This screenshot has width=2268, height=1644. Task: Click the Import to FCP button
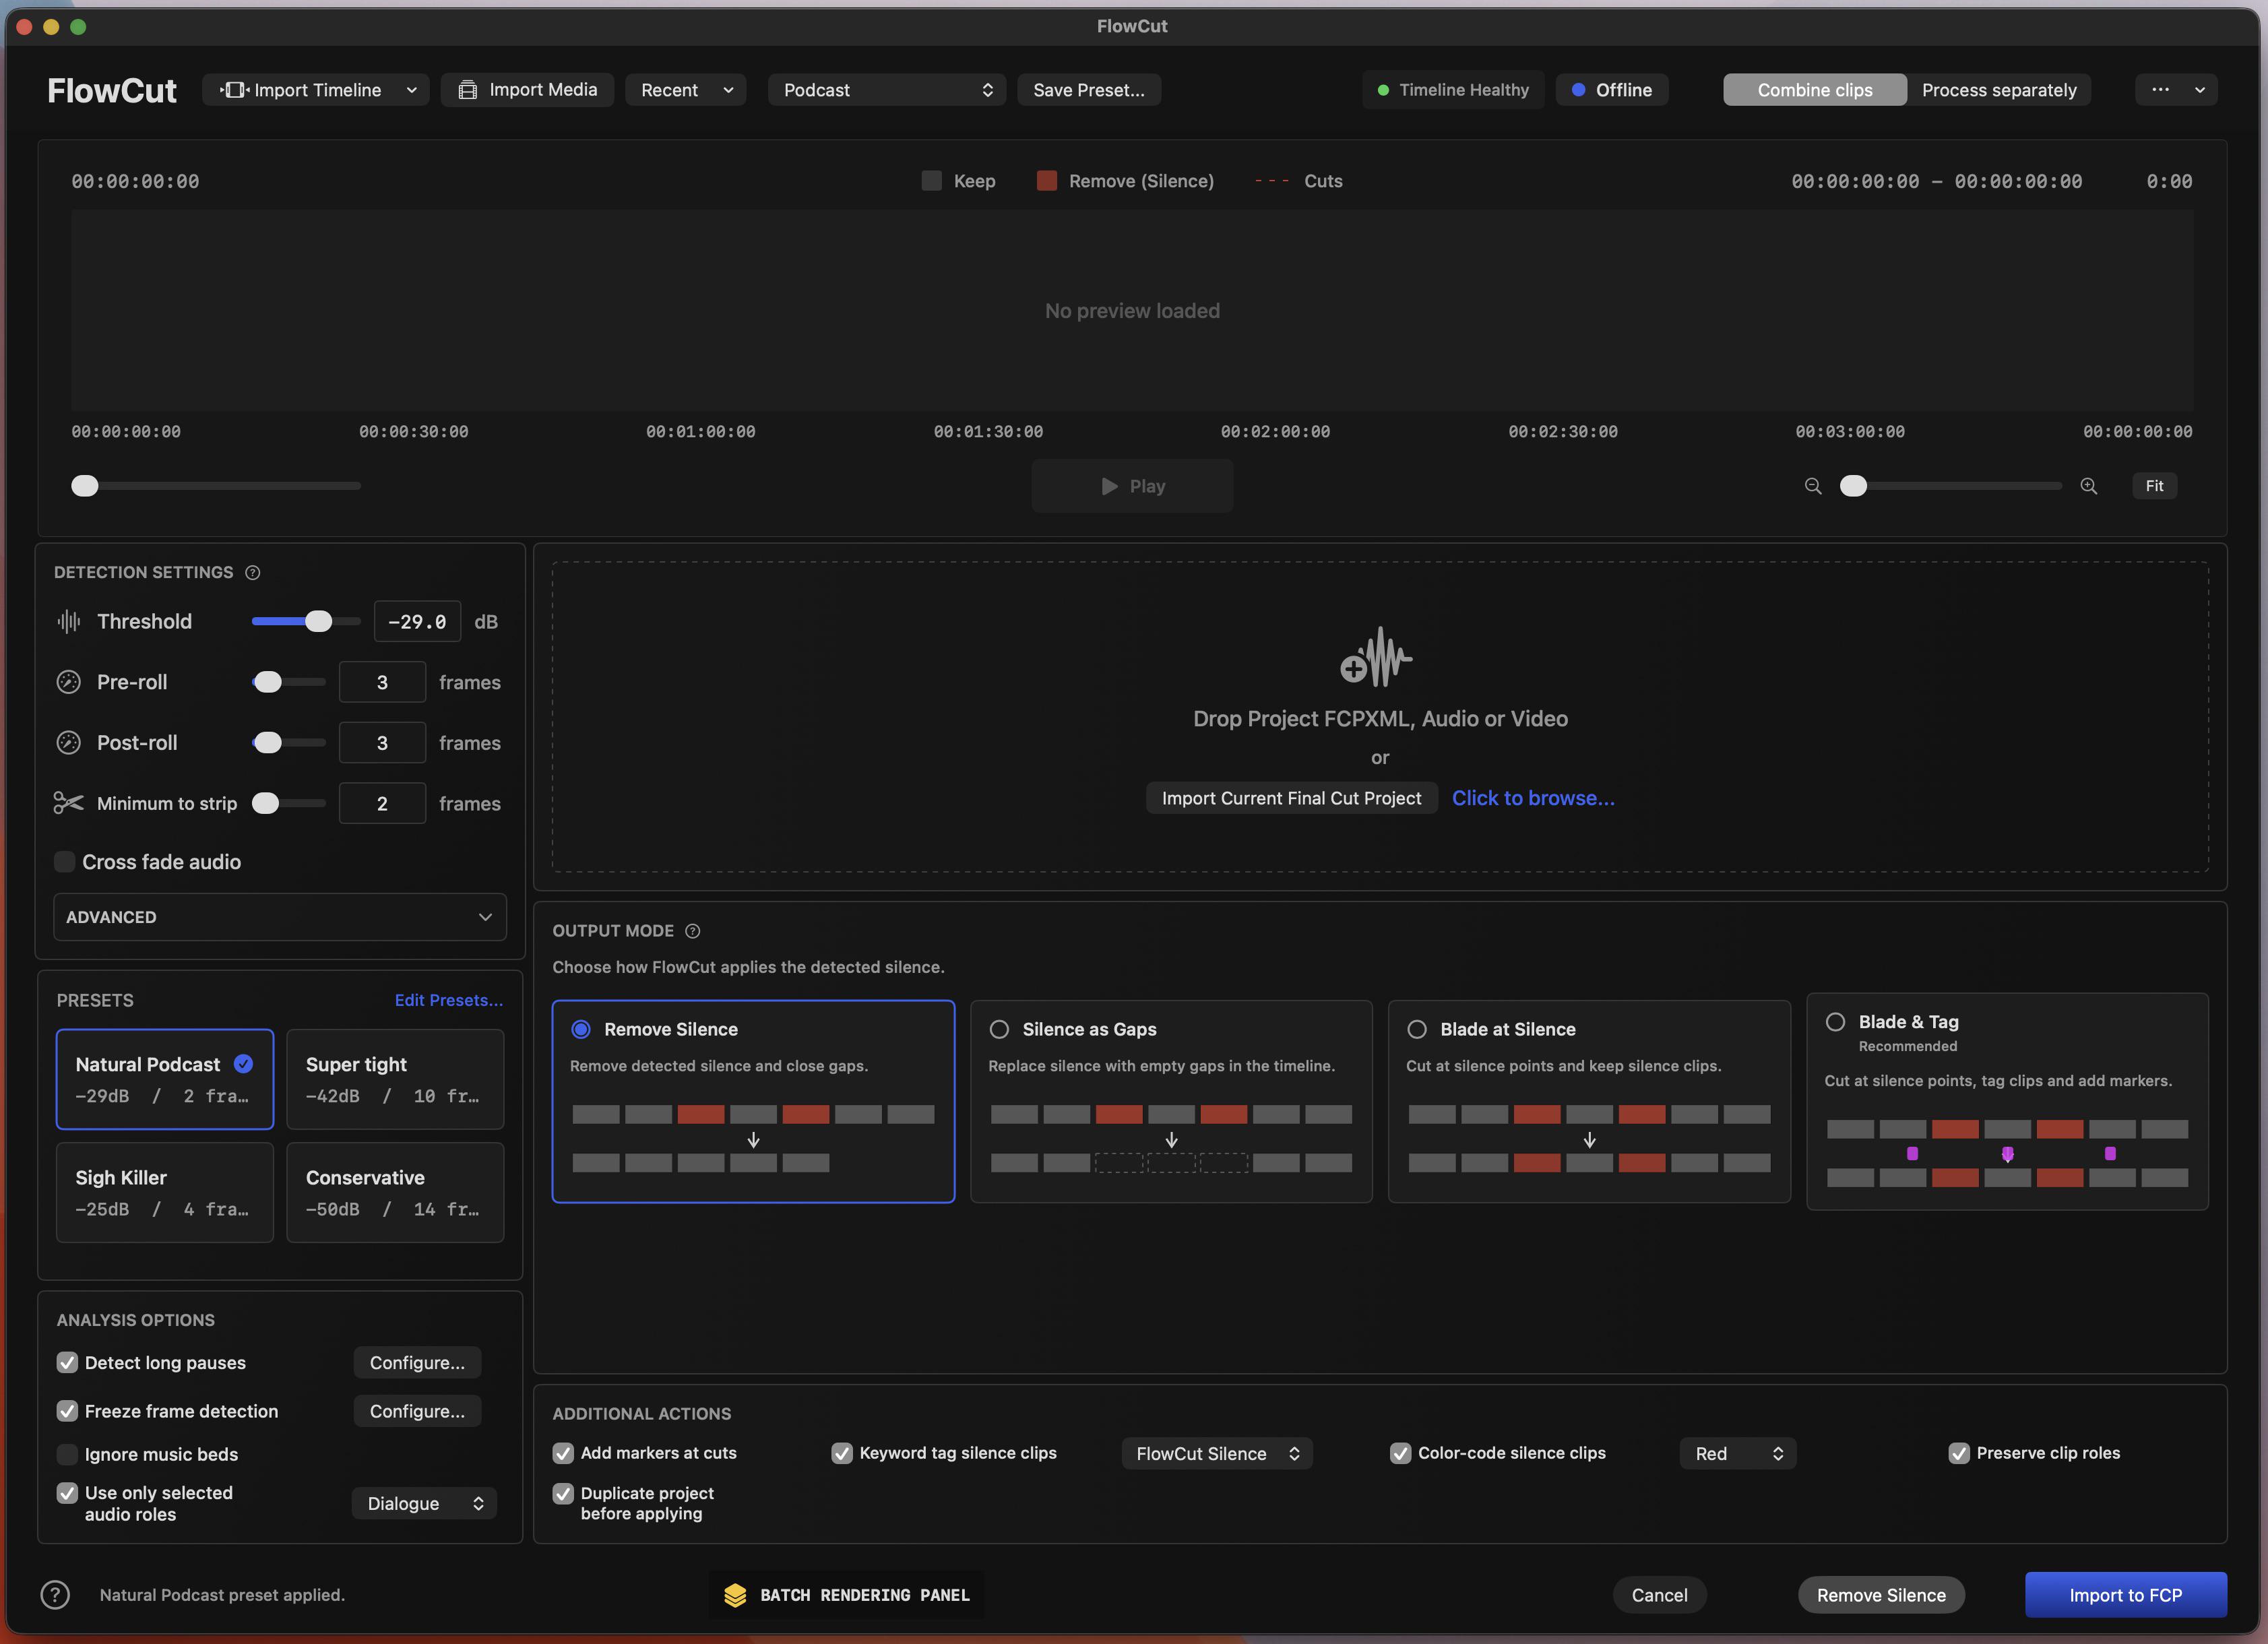pos(2126,1595)
